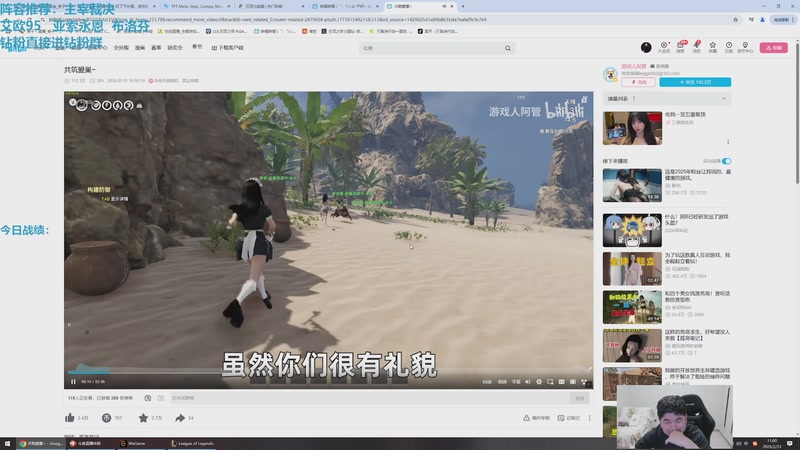Image resolution: width=800 pixels, height=450 pixels.
Task: Open messages icon in header
Action: [x=681, y=47]
